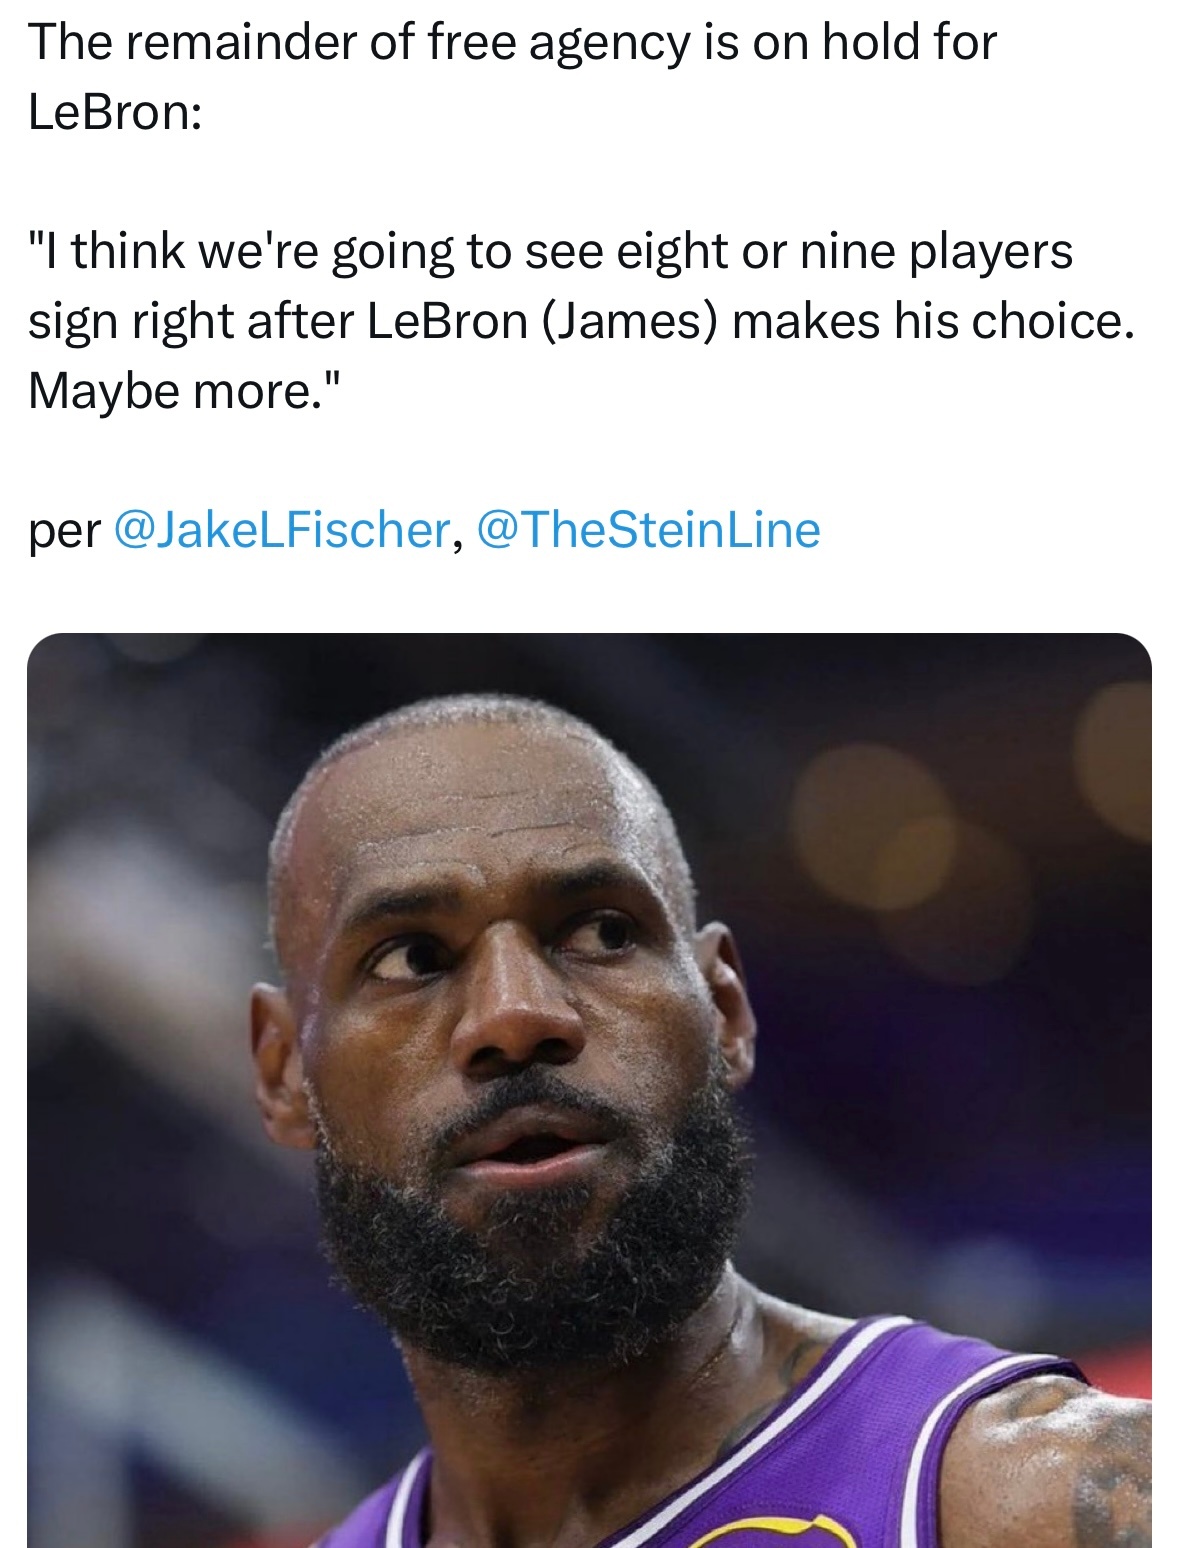Click the word "choice." in the quote
Screen dimensions: 1179x1548
[x=1054, y=322]
